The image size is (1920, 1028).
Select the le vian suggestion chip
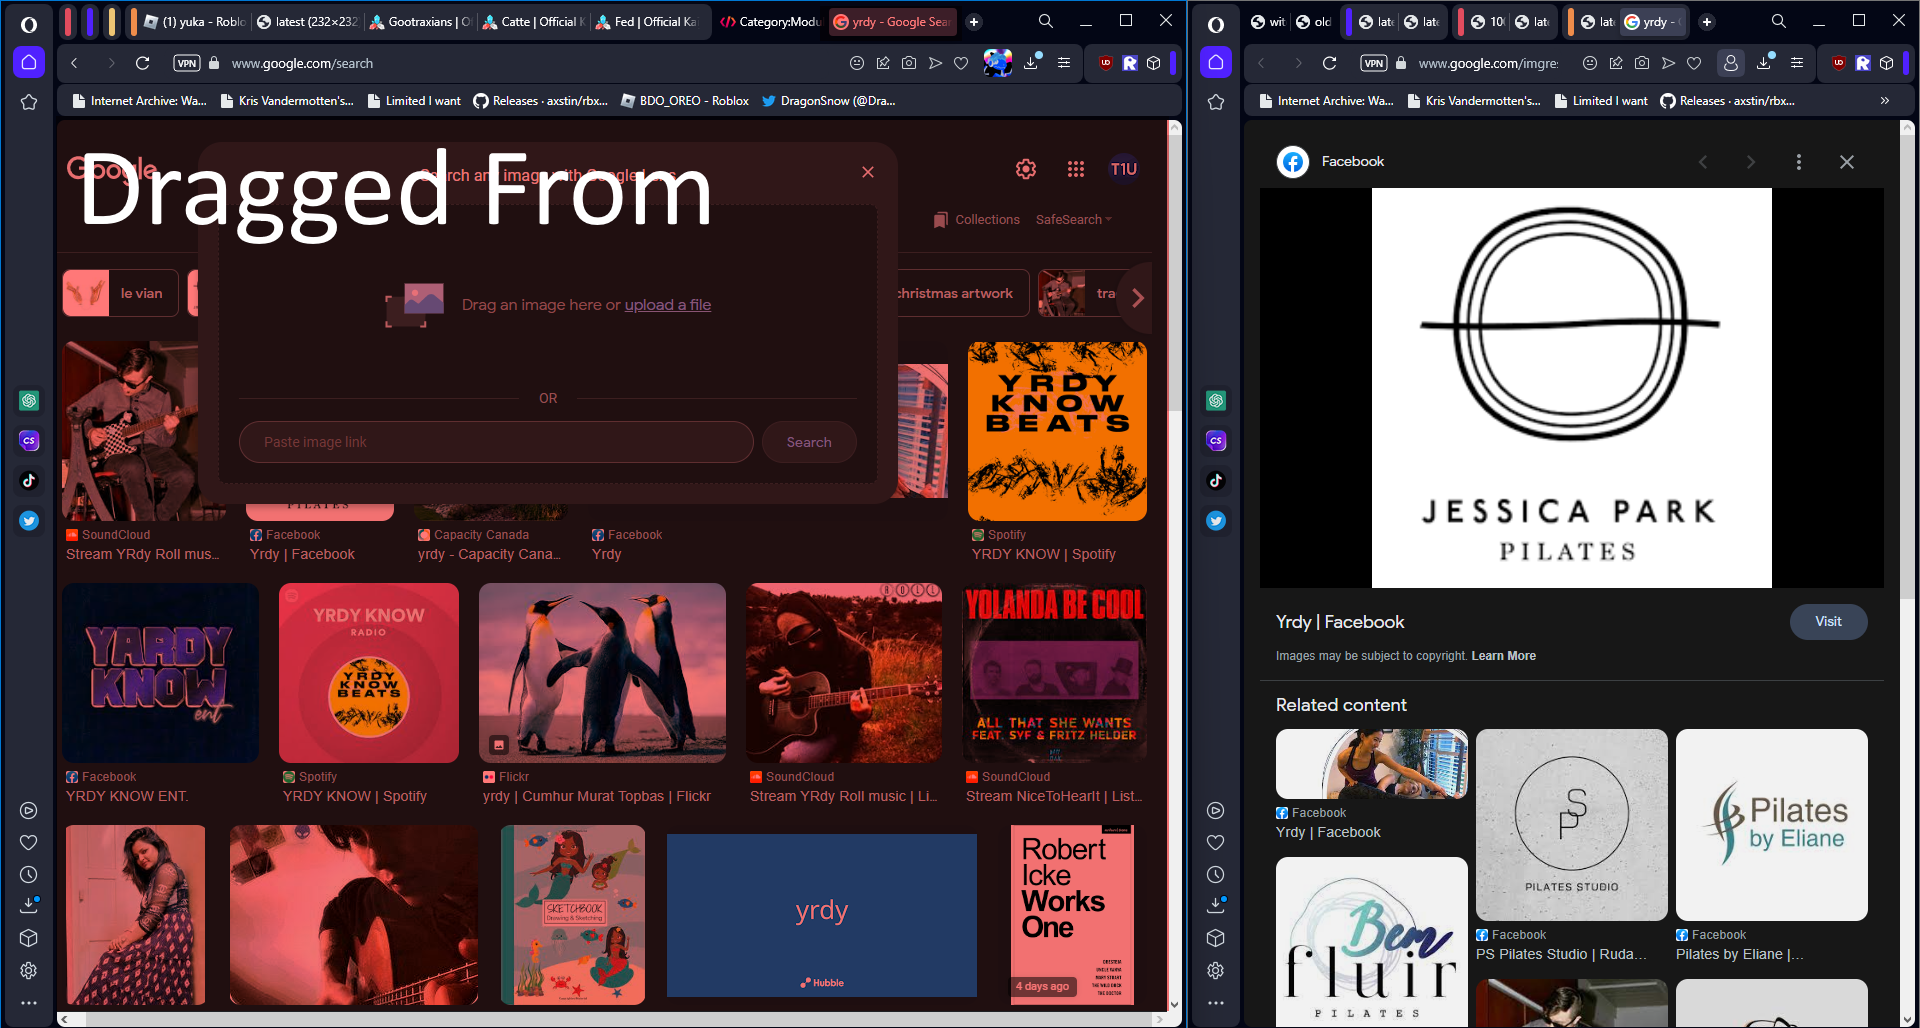point(120,293)
